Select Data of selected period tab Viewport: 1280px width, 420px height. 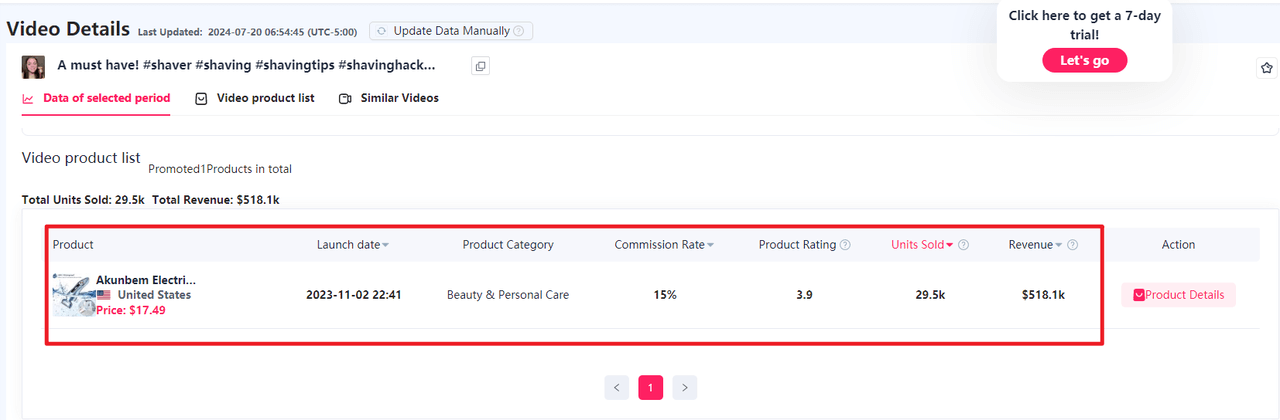(x=96, y=98)
